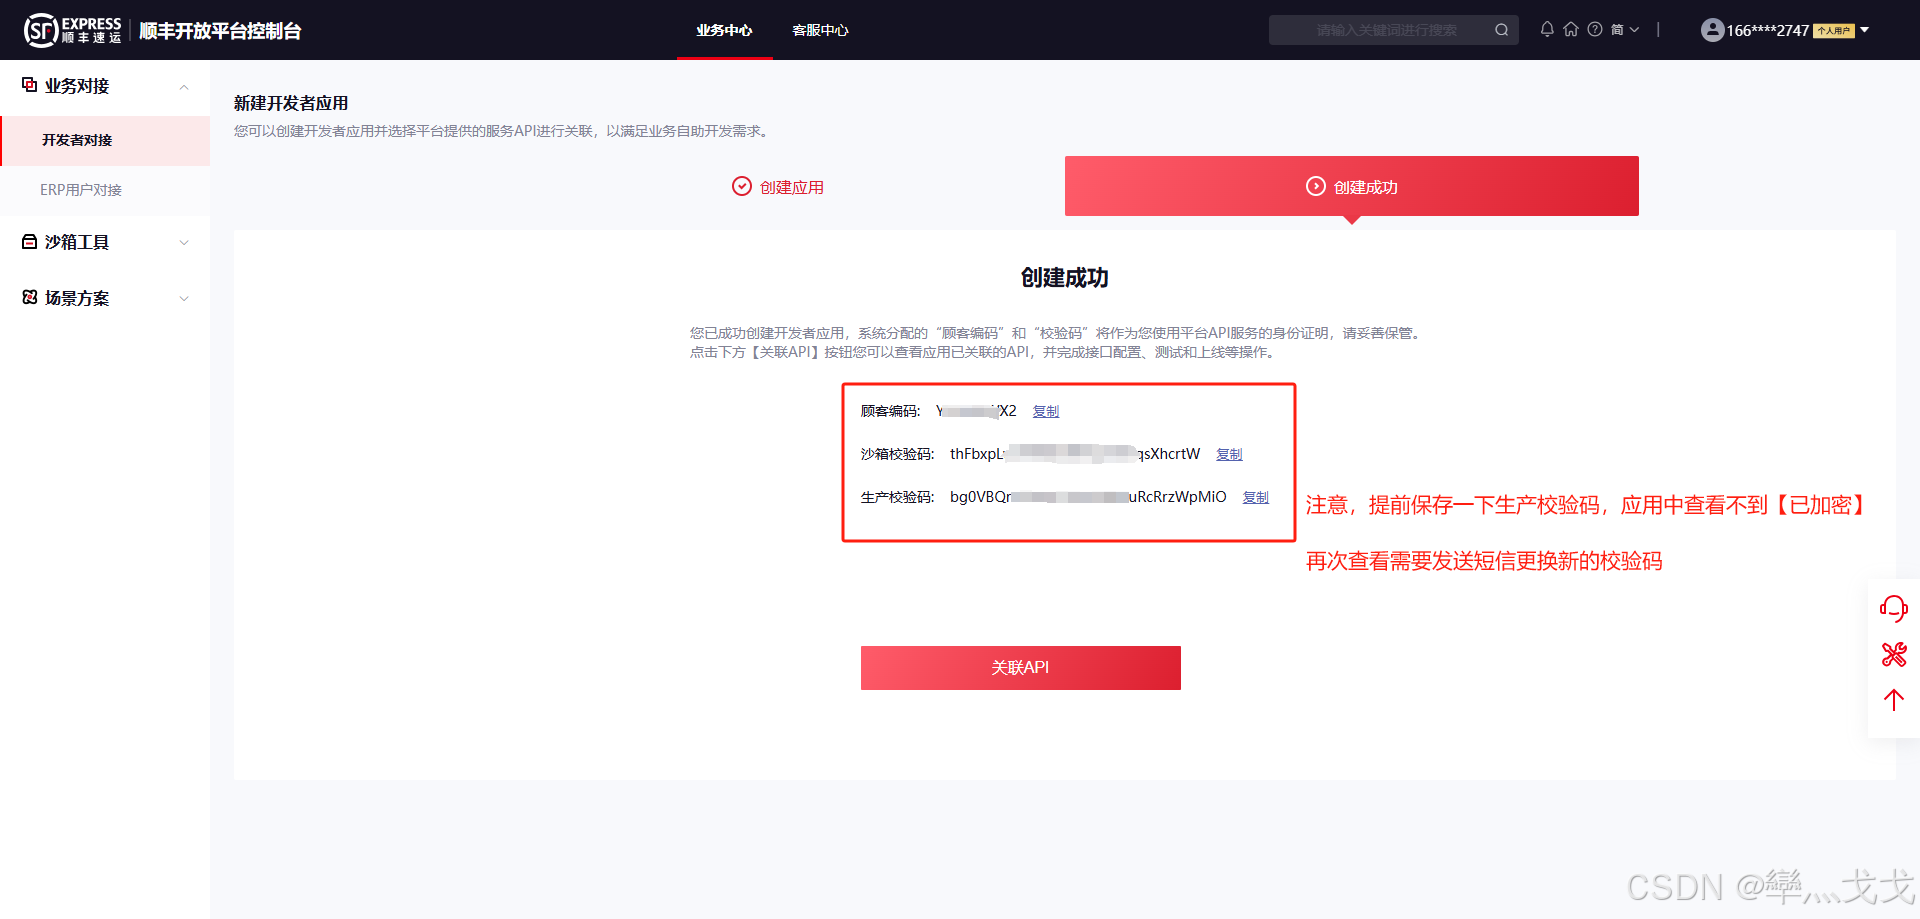
Task: Copy the 生产校验码 value
Action: click(x=1256, y=497)
